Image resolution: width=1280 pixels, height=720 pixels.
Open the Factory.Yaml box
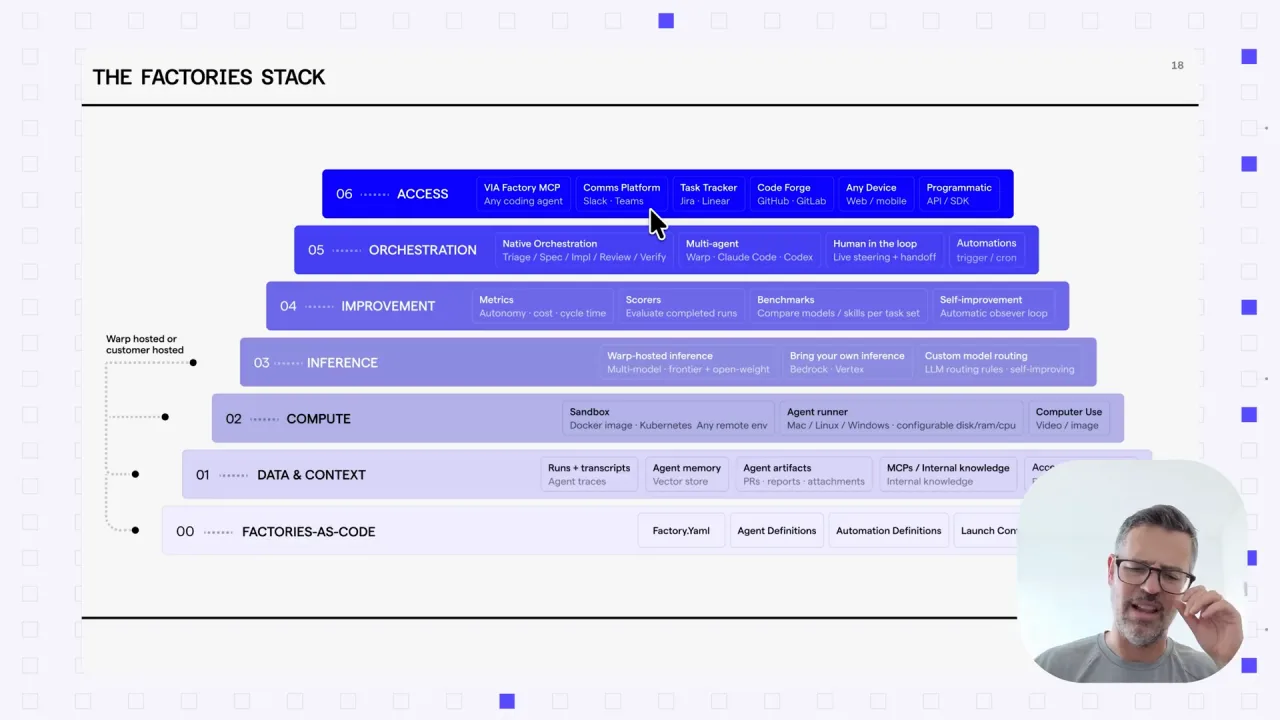click(681, 531)
